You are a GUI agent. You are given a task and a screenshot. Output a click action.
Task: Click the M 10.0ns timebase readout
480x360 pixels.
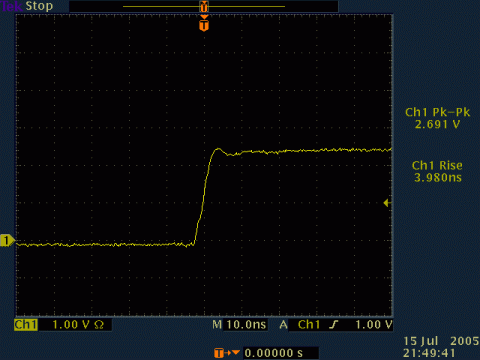pos(239,325)
